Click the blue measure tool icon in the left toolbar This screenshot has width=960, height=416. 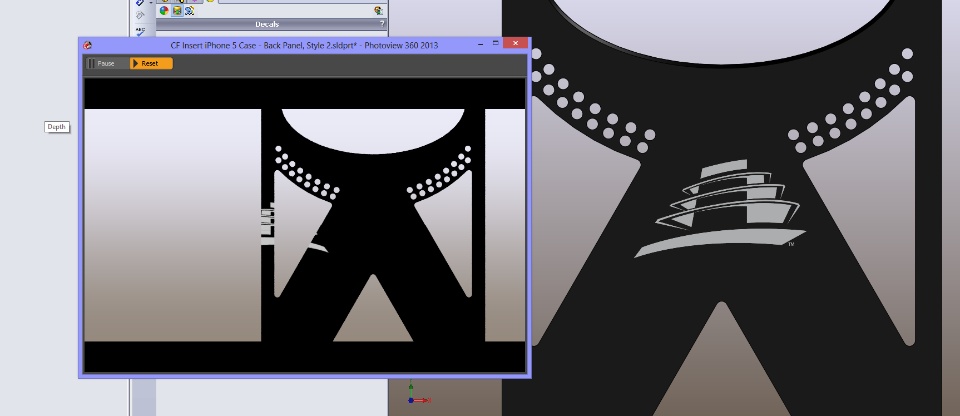pyautogui.click(x=140, y=3)
